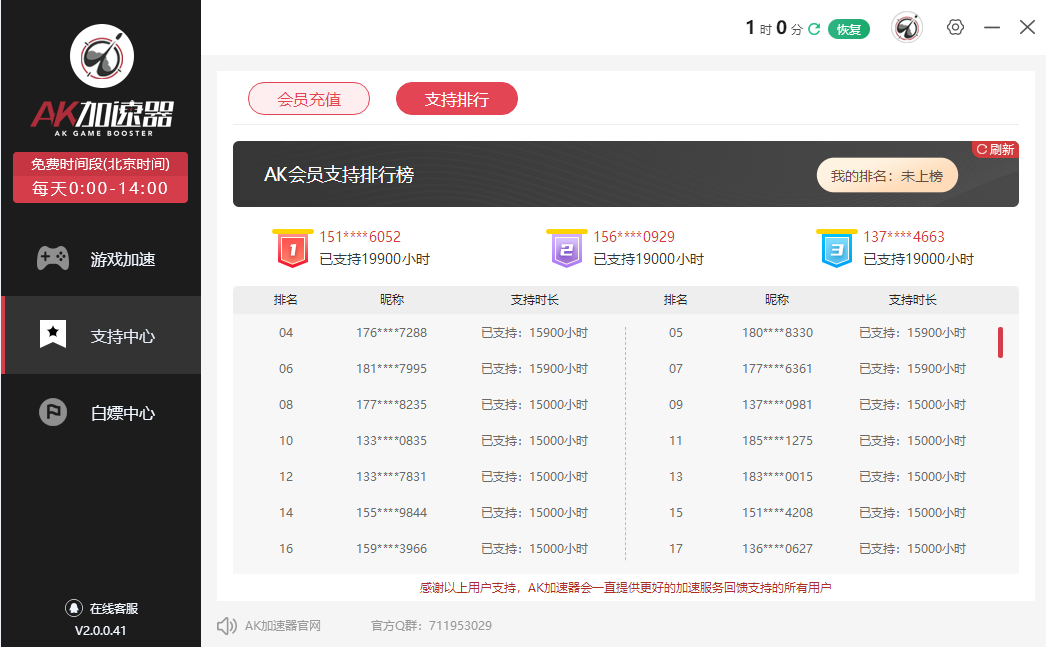Click 我的排名：未上榜 badge
The width and height of the screenshot is (1046, 647).
pos(887,175)
